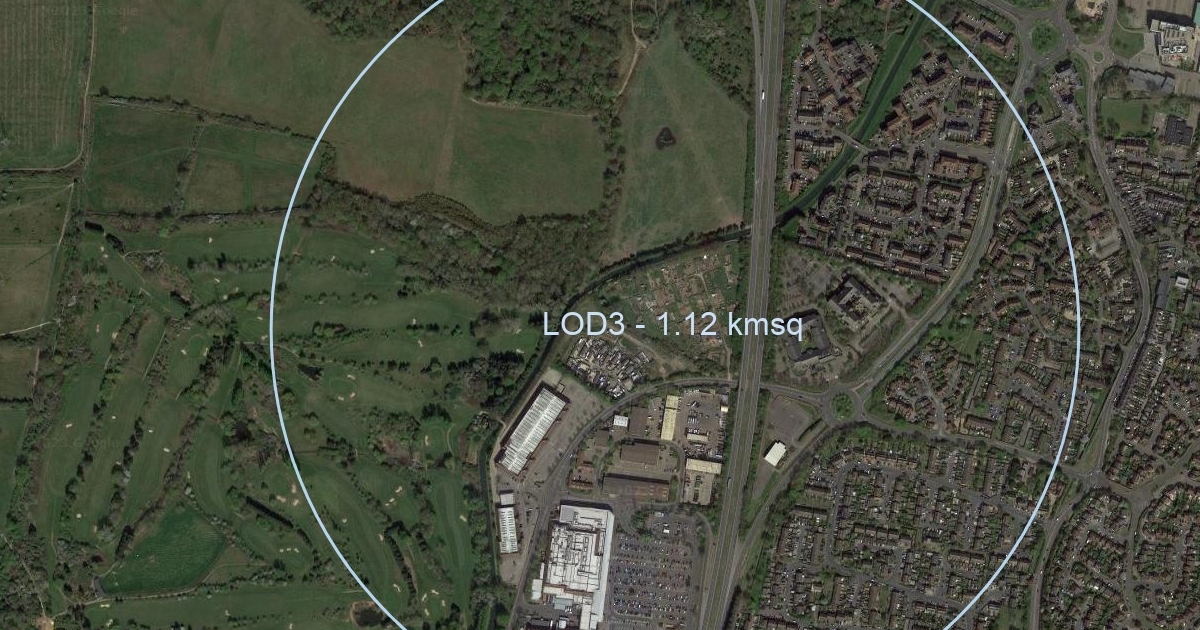Screen dimensions: 1200x630
Task: Select the yellow-roofed building in the retail park
Action: [x=670, y=418]
